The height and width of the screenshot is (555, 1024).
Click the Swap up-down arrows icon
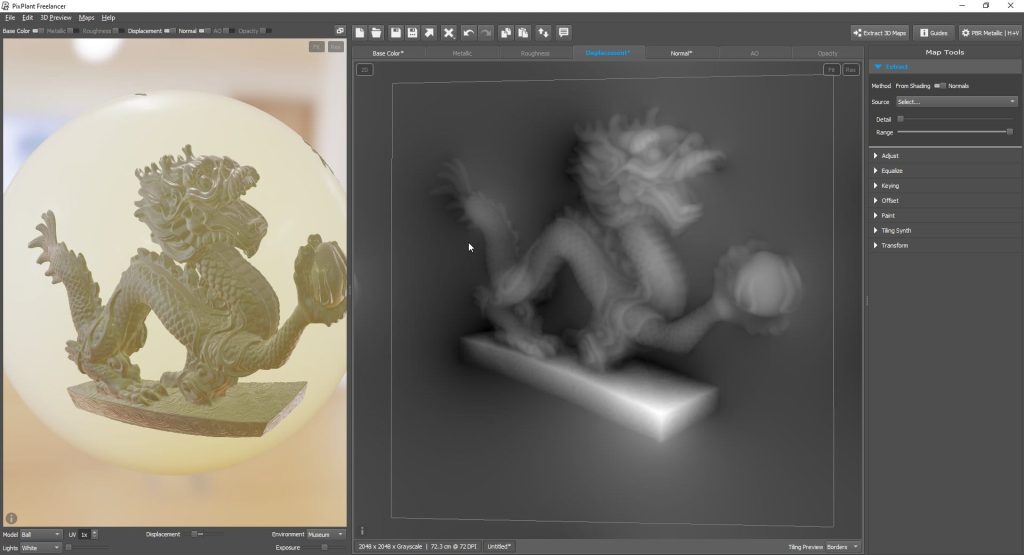pos(543,33)
